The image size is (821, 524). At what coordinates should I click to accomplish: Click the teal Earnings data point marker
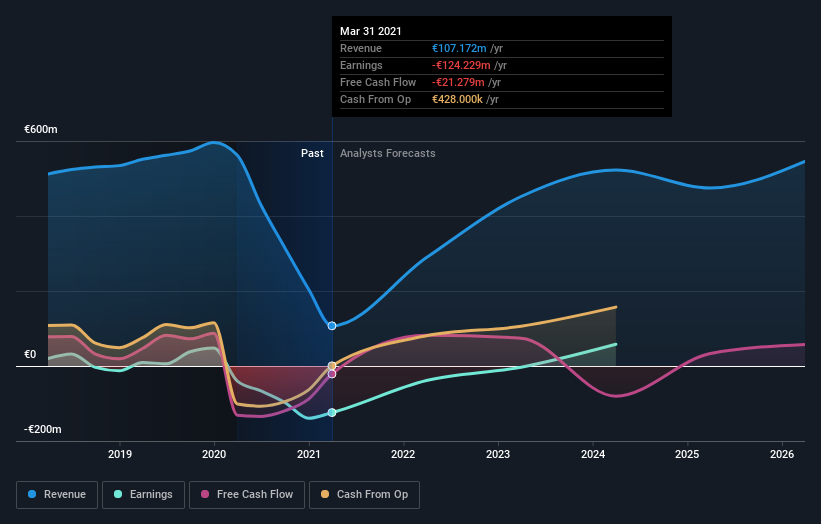point(332,412)
